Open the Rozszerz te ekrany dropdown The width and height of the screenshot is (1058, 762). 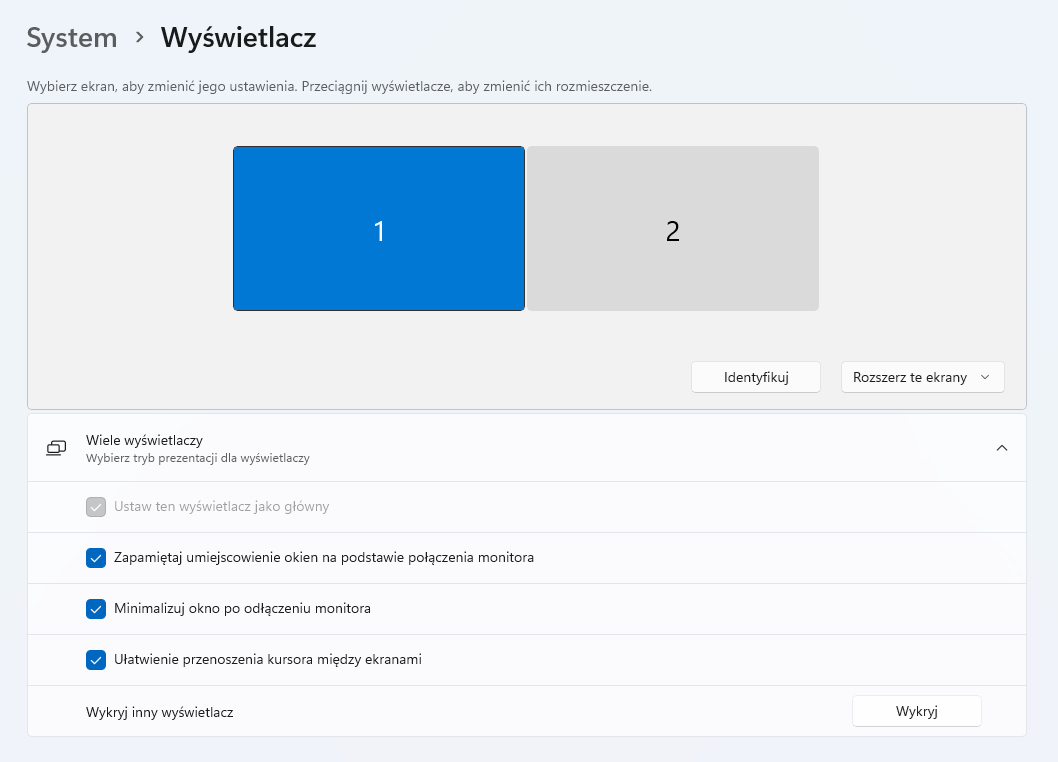click(922, 377)
